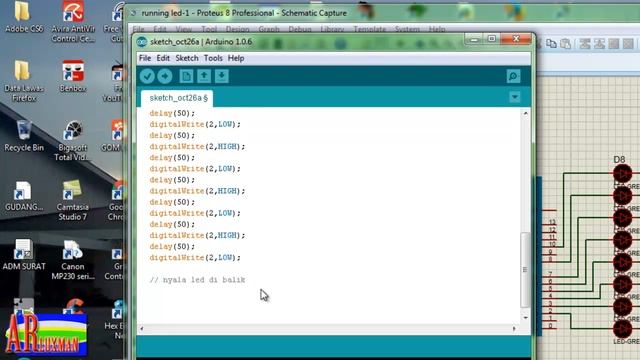Save the sketch with the Save arrow-down icon

click(222, 76)
